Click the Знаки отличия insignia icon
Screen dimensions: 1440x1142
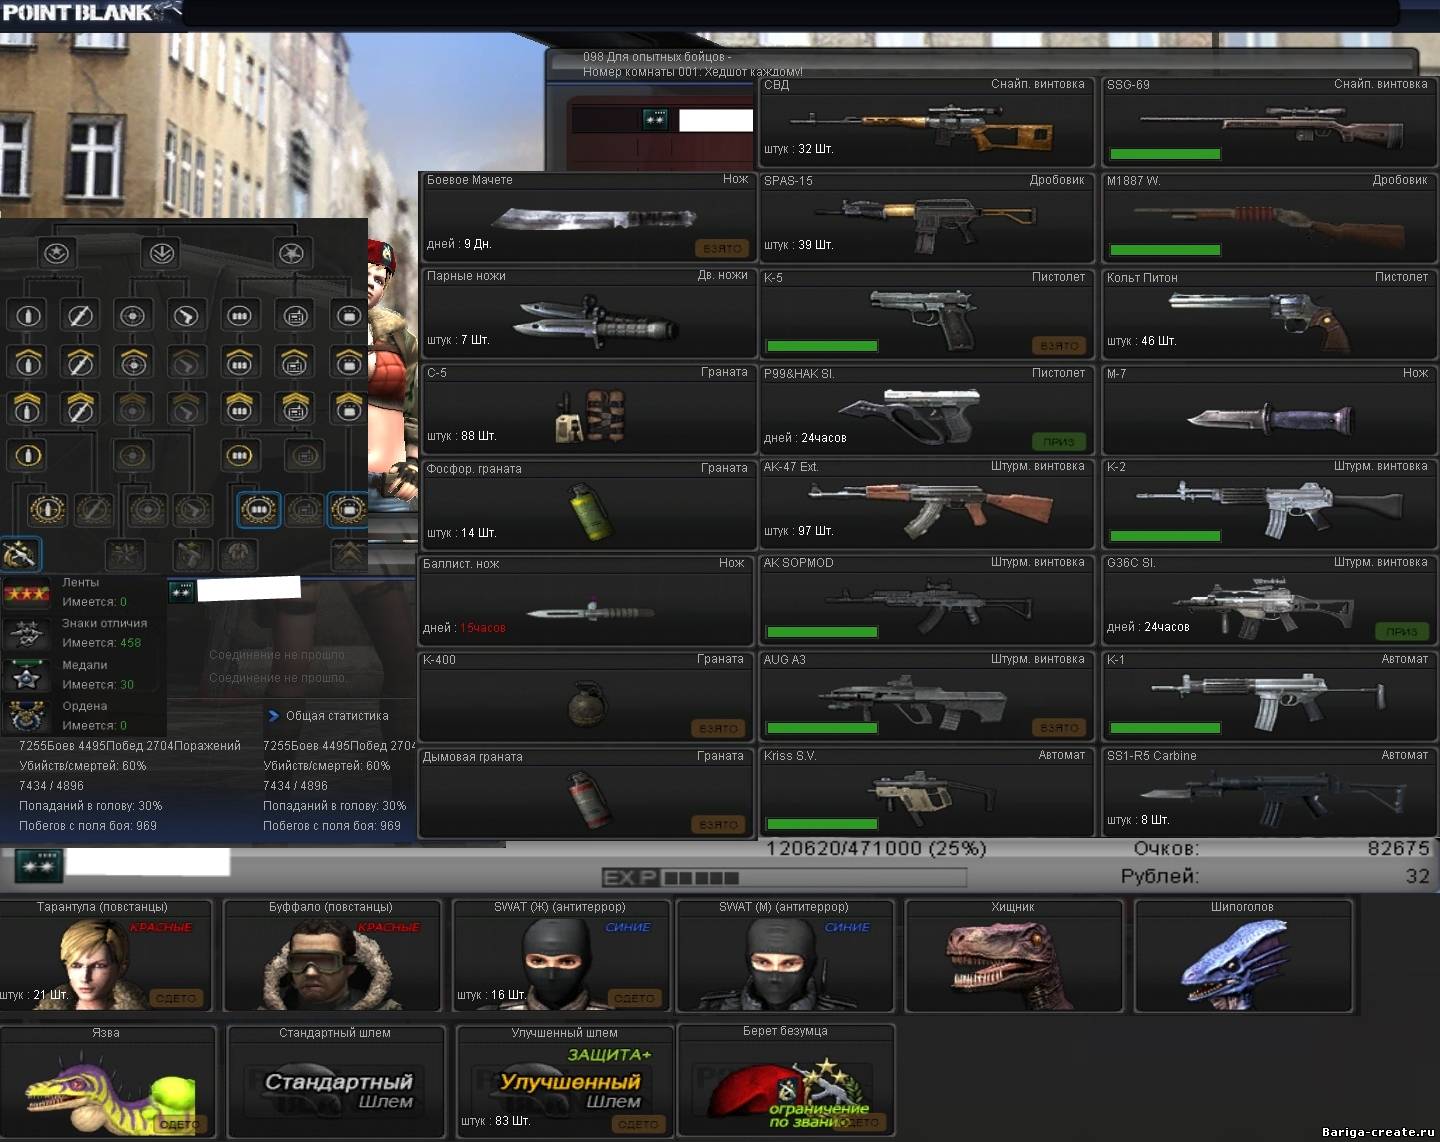coord(26,634)
